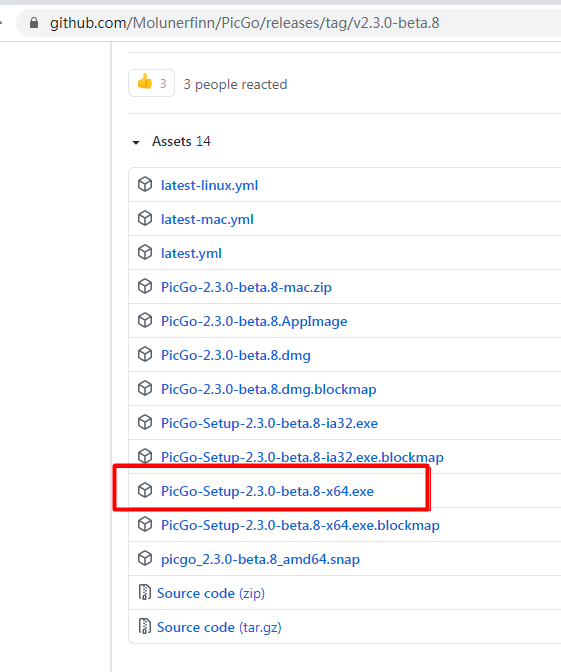Download Source code (tar.gz)
561x672 pixels.
tap(219, 627)
